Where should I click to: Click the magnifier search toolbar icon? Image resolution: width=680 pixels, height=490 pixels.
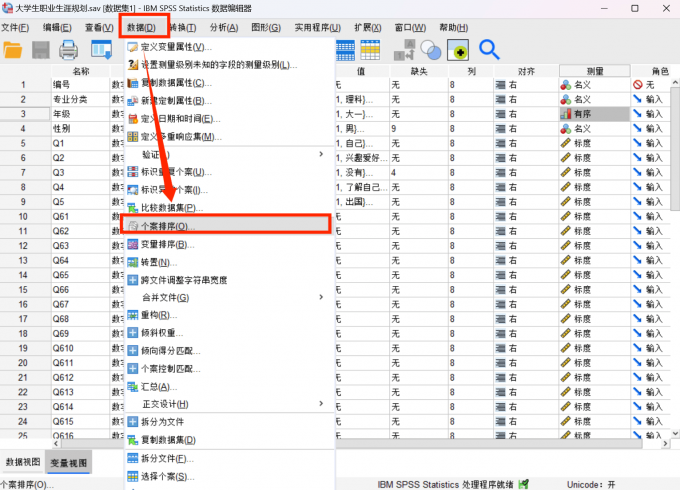489,50
